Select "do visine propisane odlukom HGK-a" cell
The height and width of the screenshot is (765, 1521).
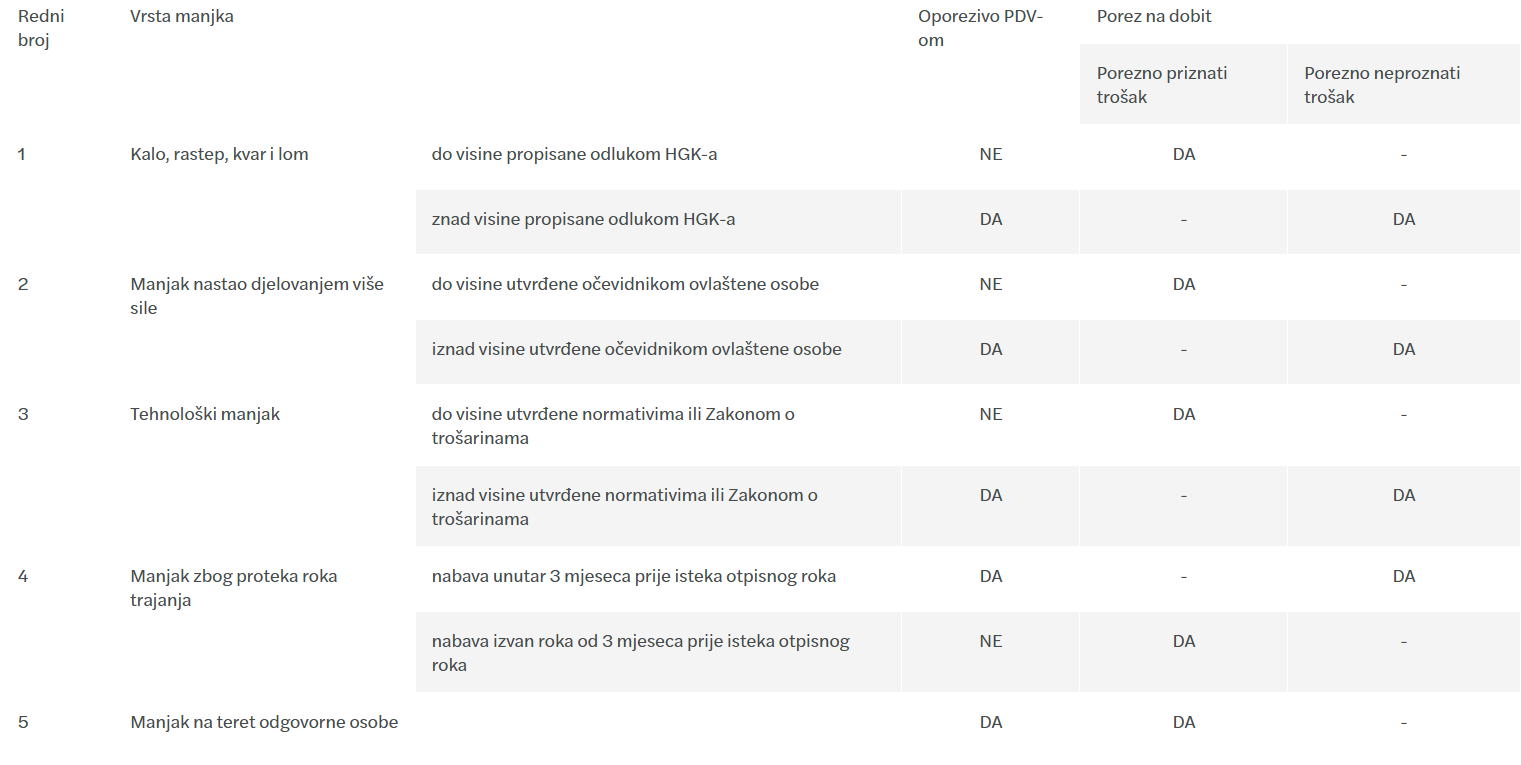pos(574,154)
